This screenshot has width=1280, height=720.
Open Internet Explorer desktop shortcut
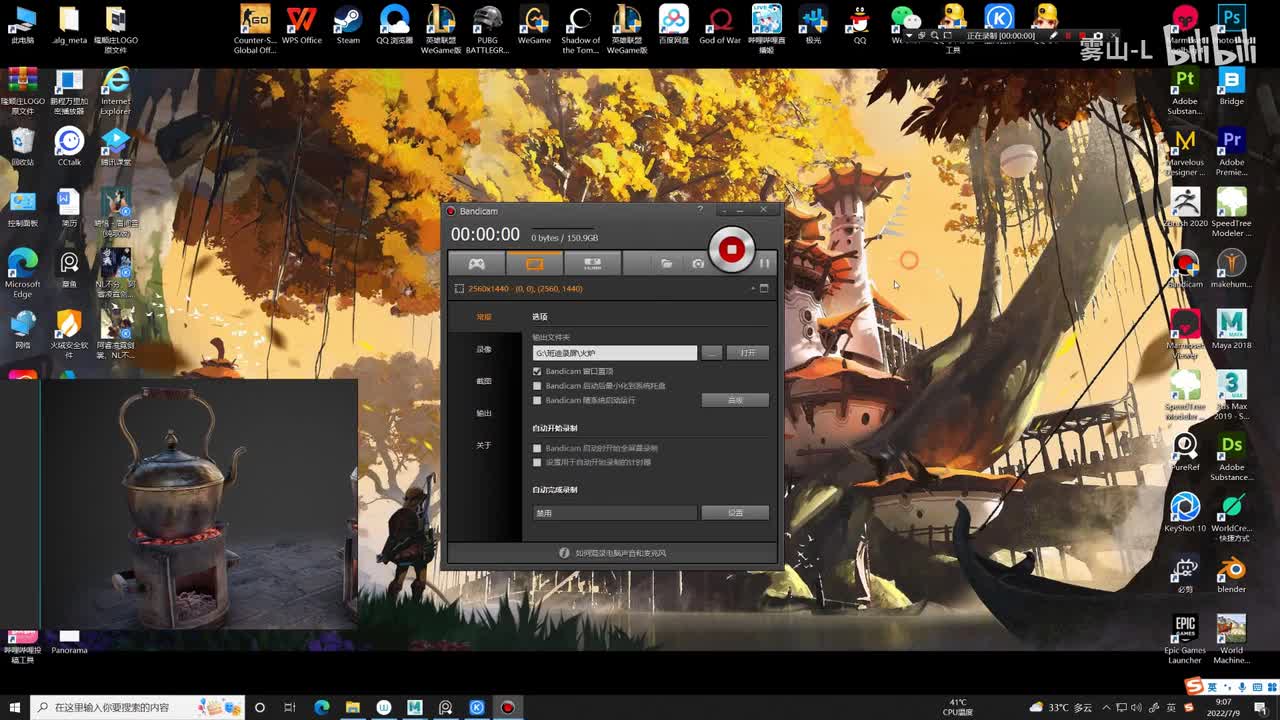coord(116,91)
